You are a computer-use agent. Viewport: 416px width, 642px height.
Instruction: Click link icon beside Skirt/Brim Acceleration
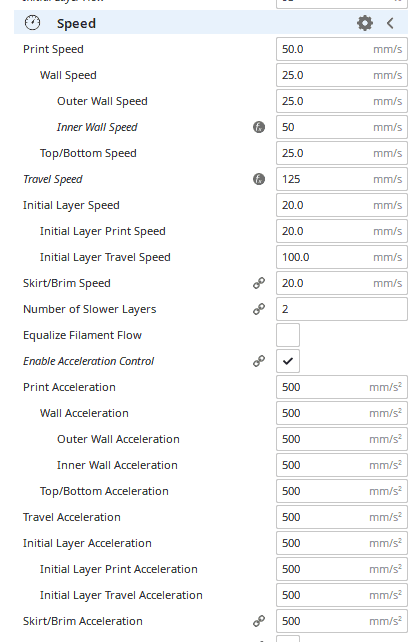(259, 621)
